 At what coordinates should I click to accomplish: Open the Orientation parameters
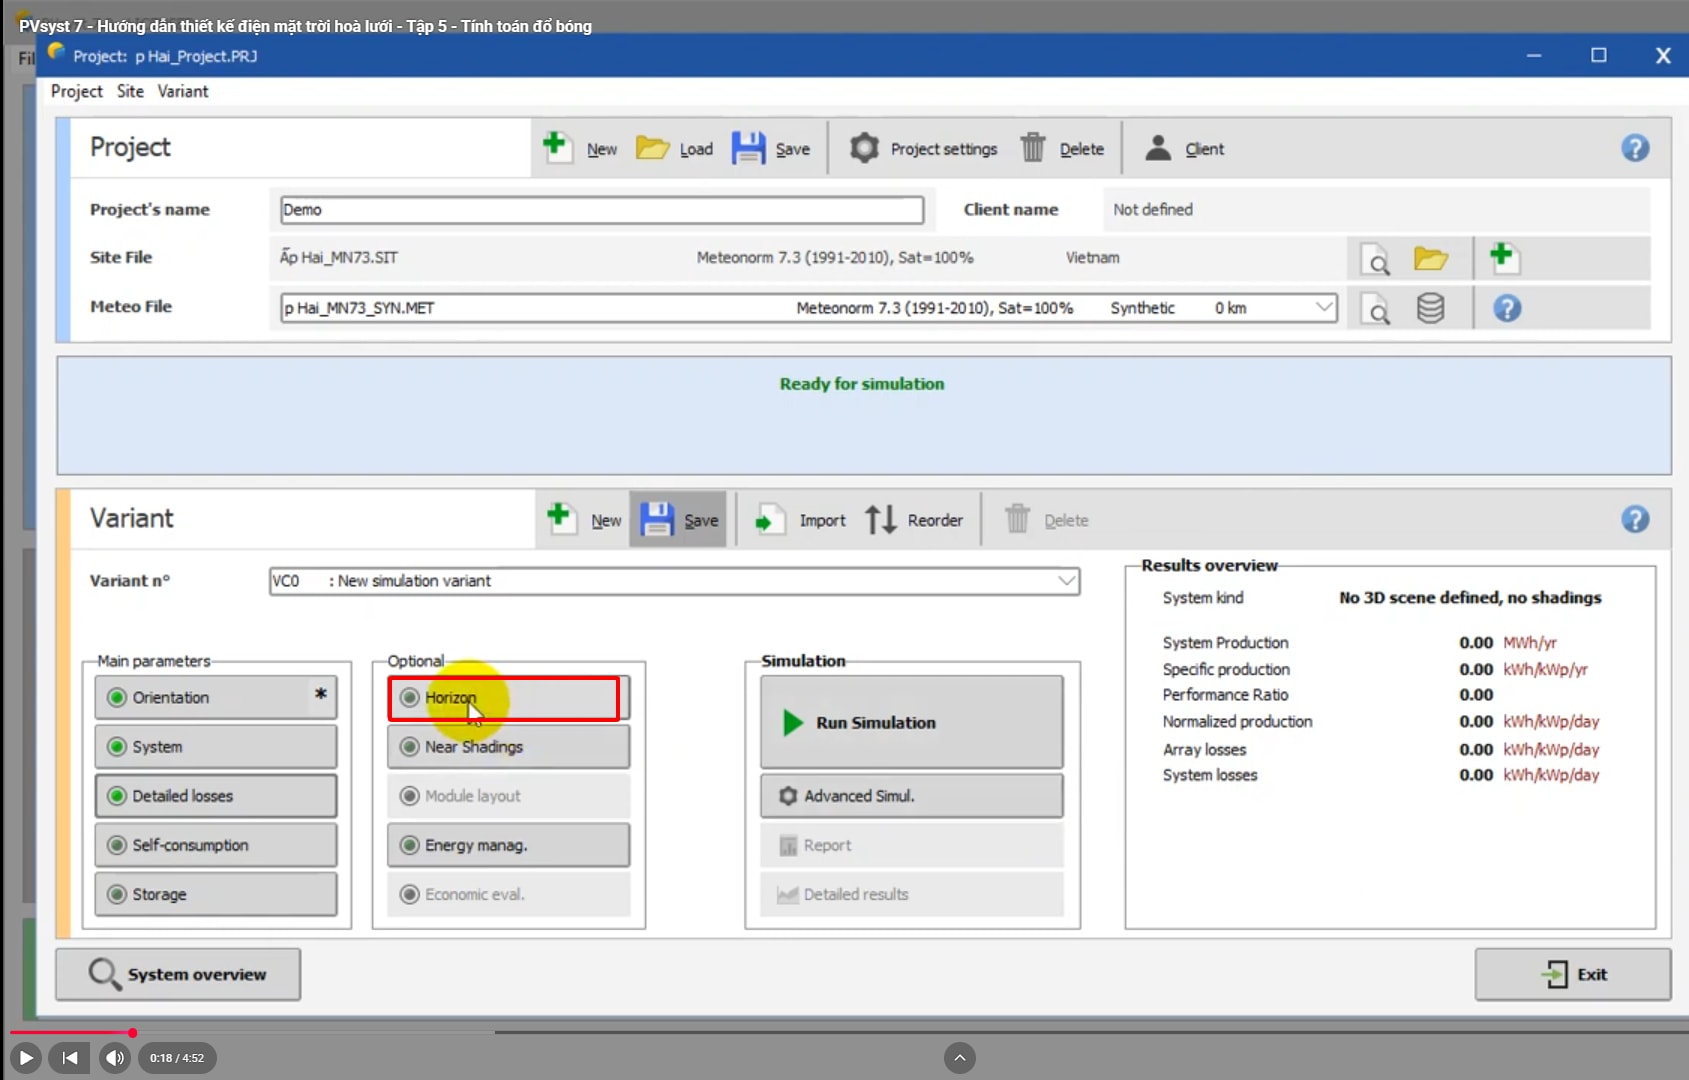point(216,697)
